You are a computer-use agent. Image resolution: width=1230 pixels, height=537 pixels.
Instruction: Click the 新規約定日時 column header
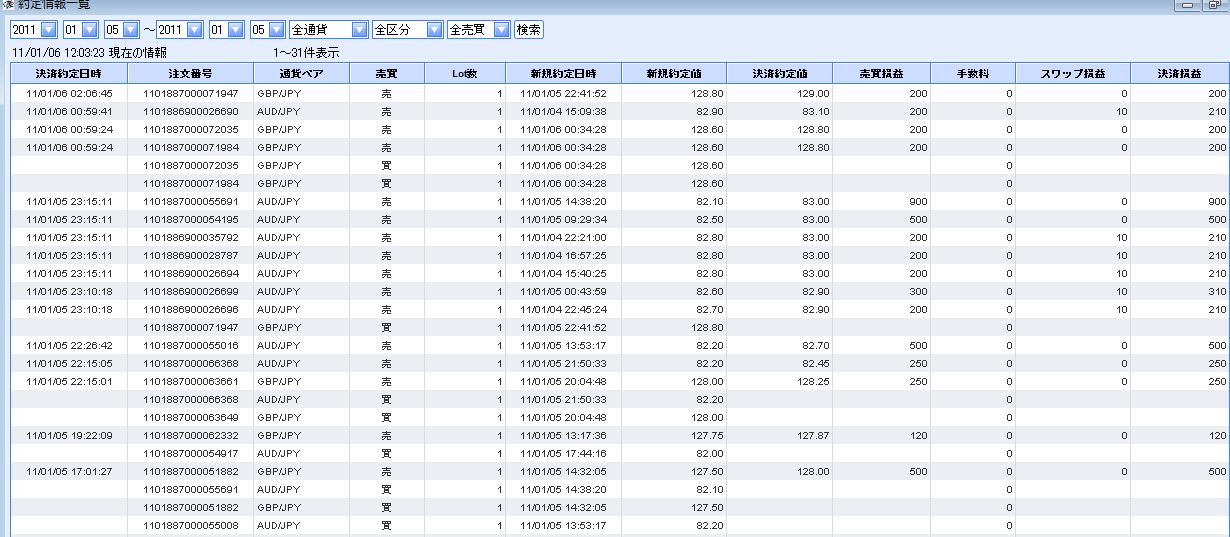click(563, 74)
